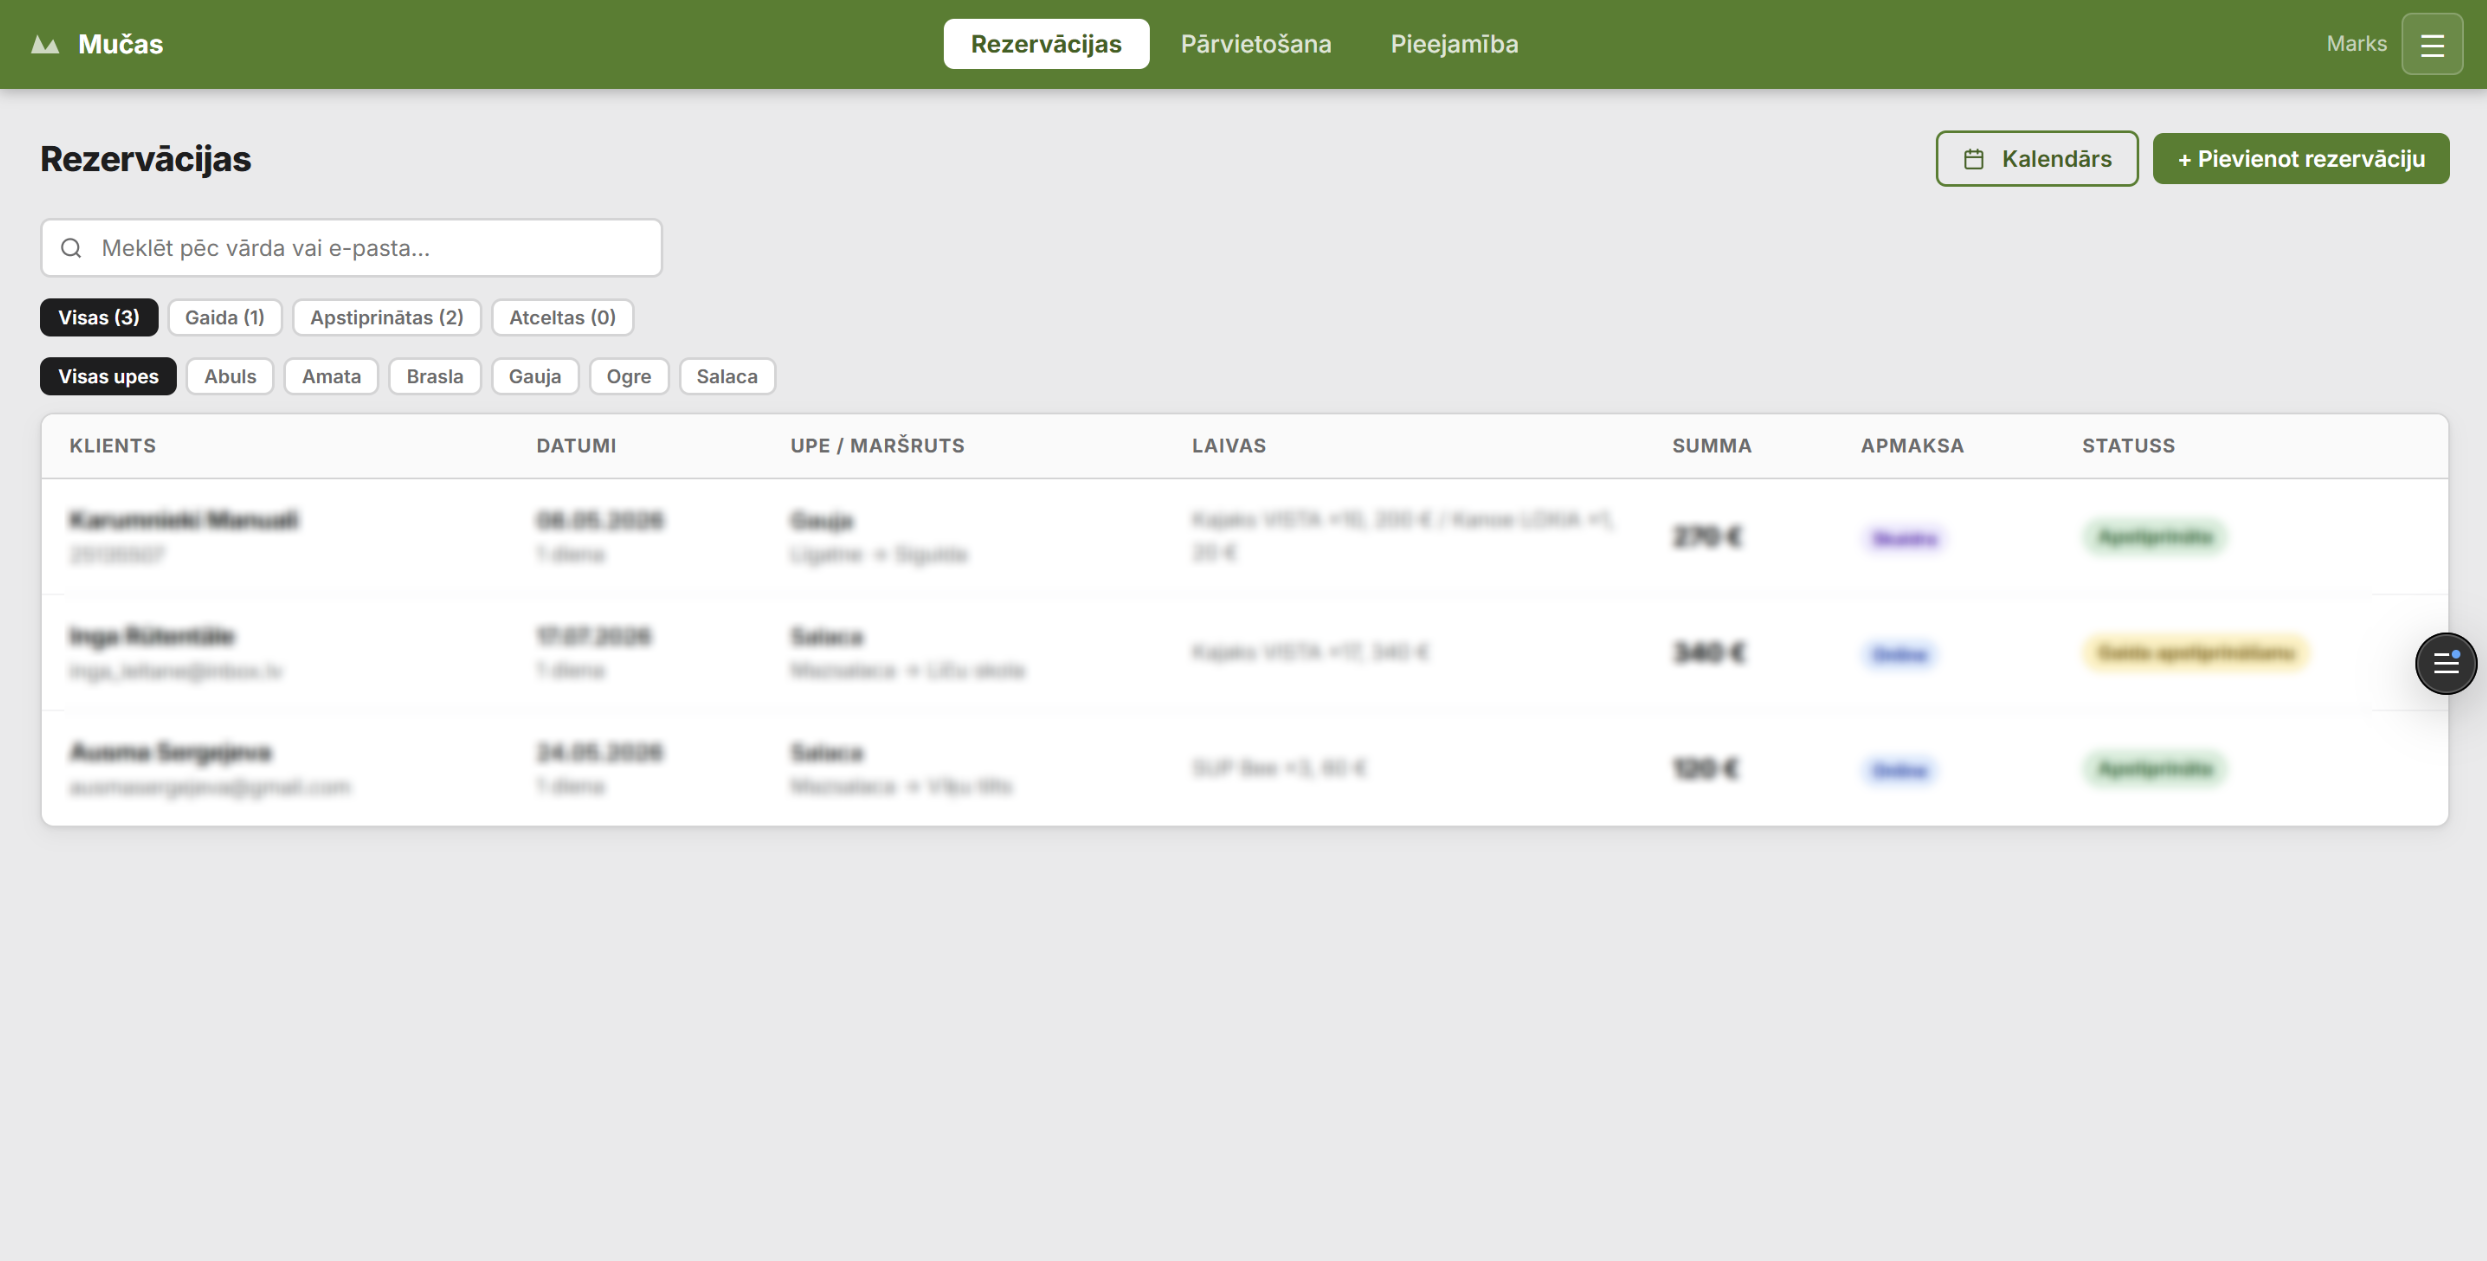The width and height of the screenshot is (2487, 1261).
Task: Focus the Meklēt pēc vārda search field
Action: click(x=351, y=248)
